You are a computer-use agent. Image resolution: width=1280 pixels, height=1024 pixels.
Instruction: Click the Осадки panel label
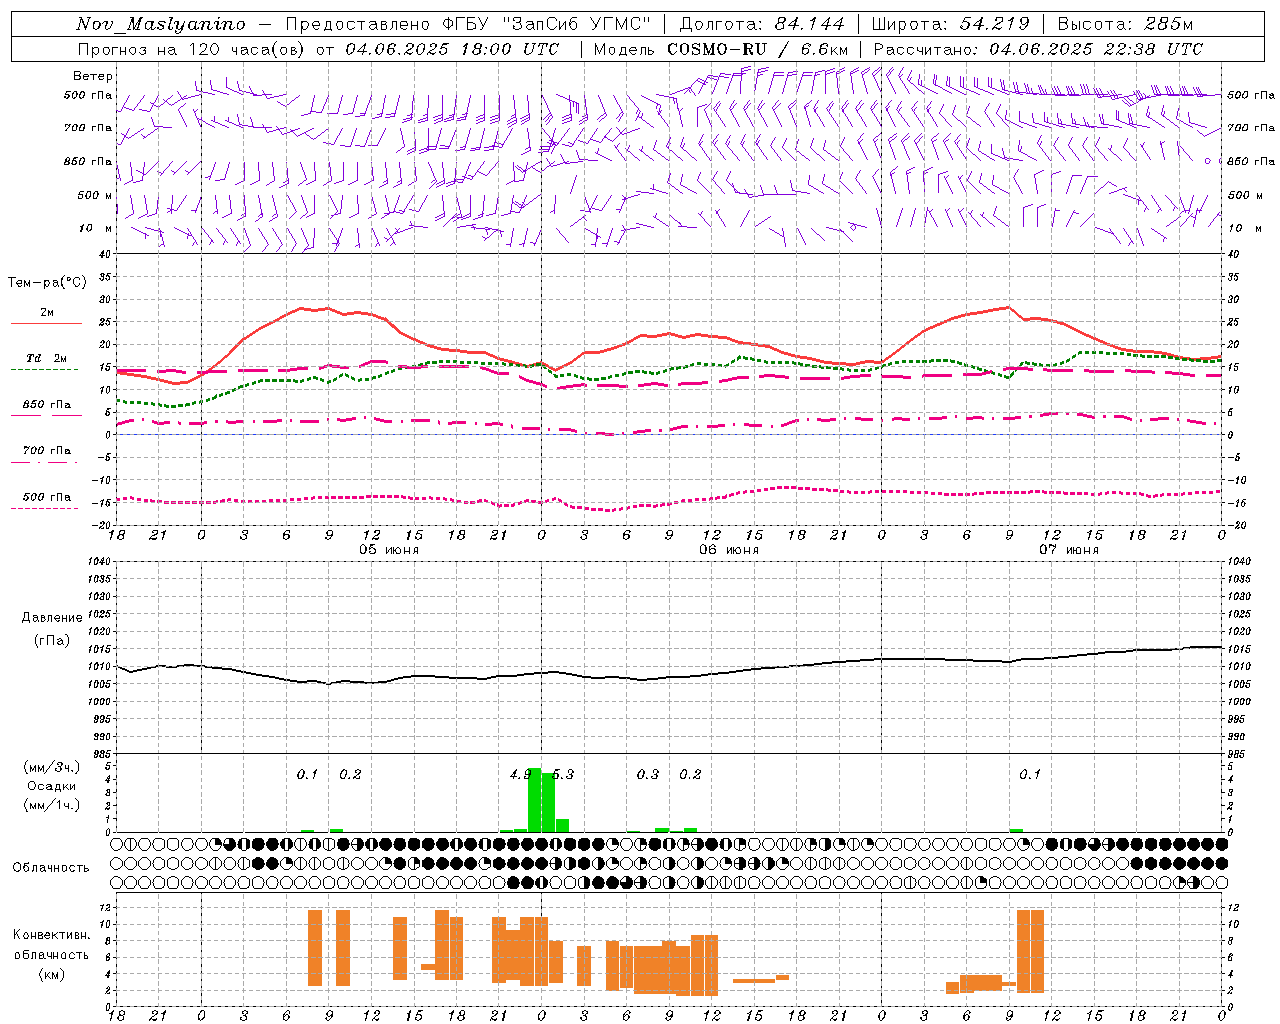52,786
